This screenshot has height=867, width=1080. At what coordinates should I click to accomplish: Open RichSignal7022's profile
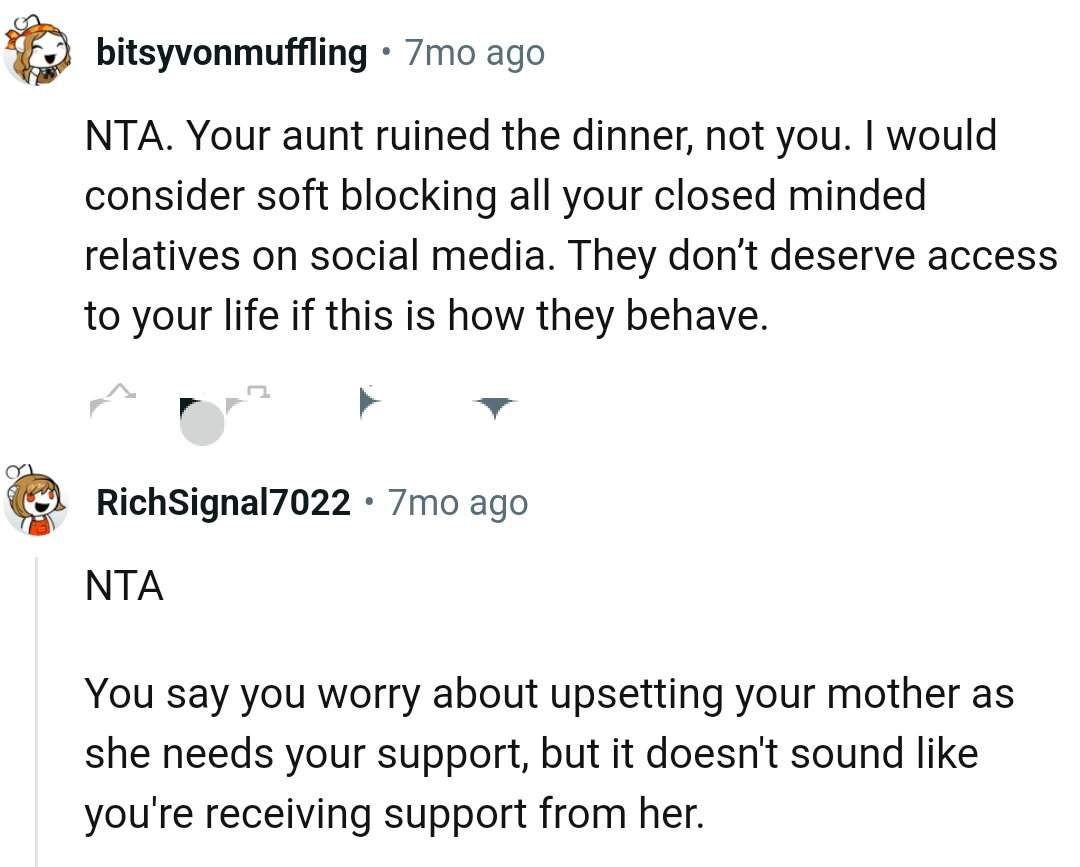(x=222, y=503)
